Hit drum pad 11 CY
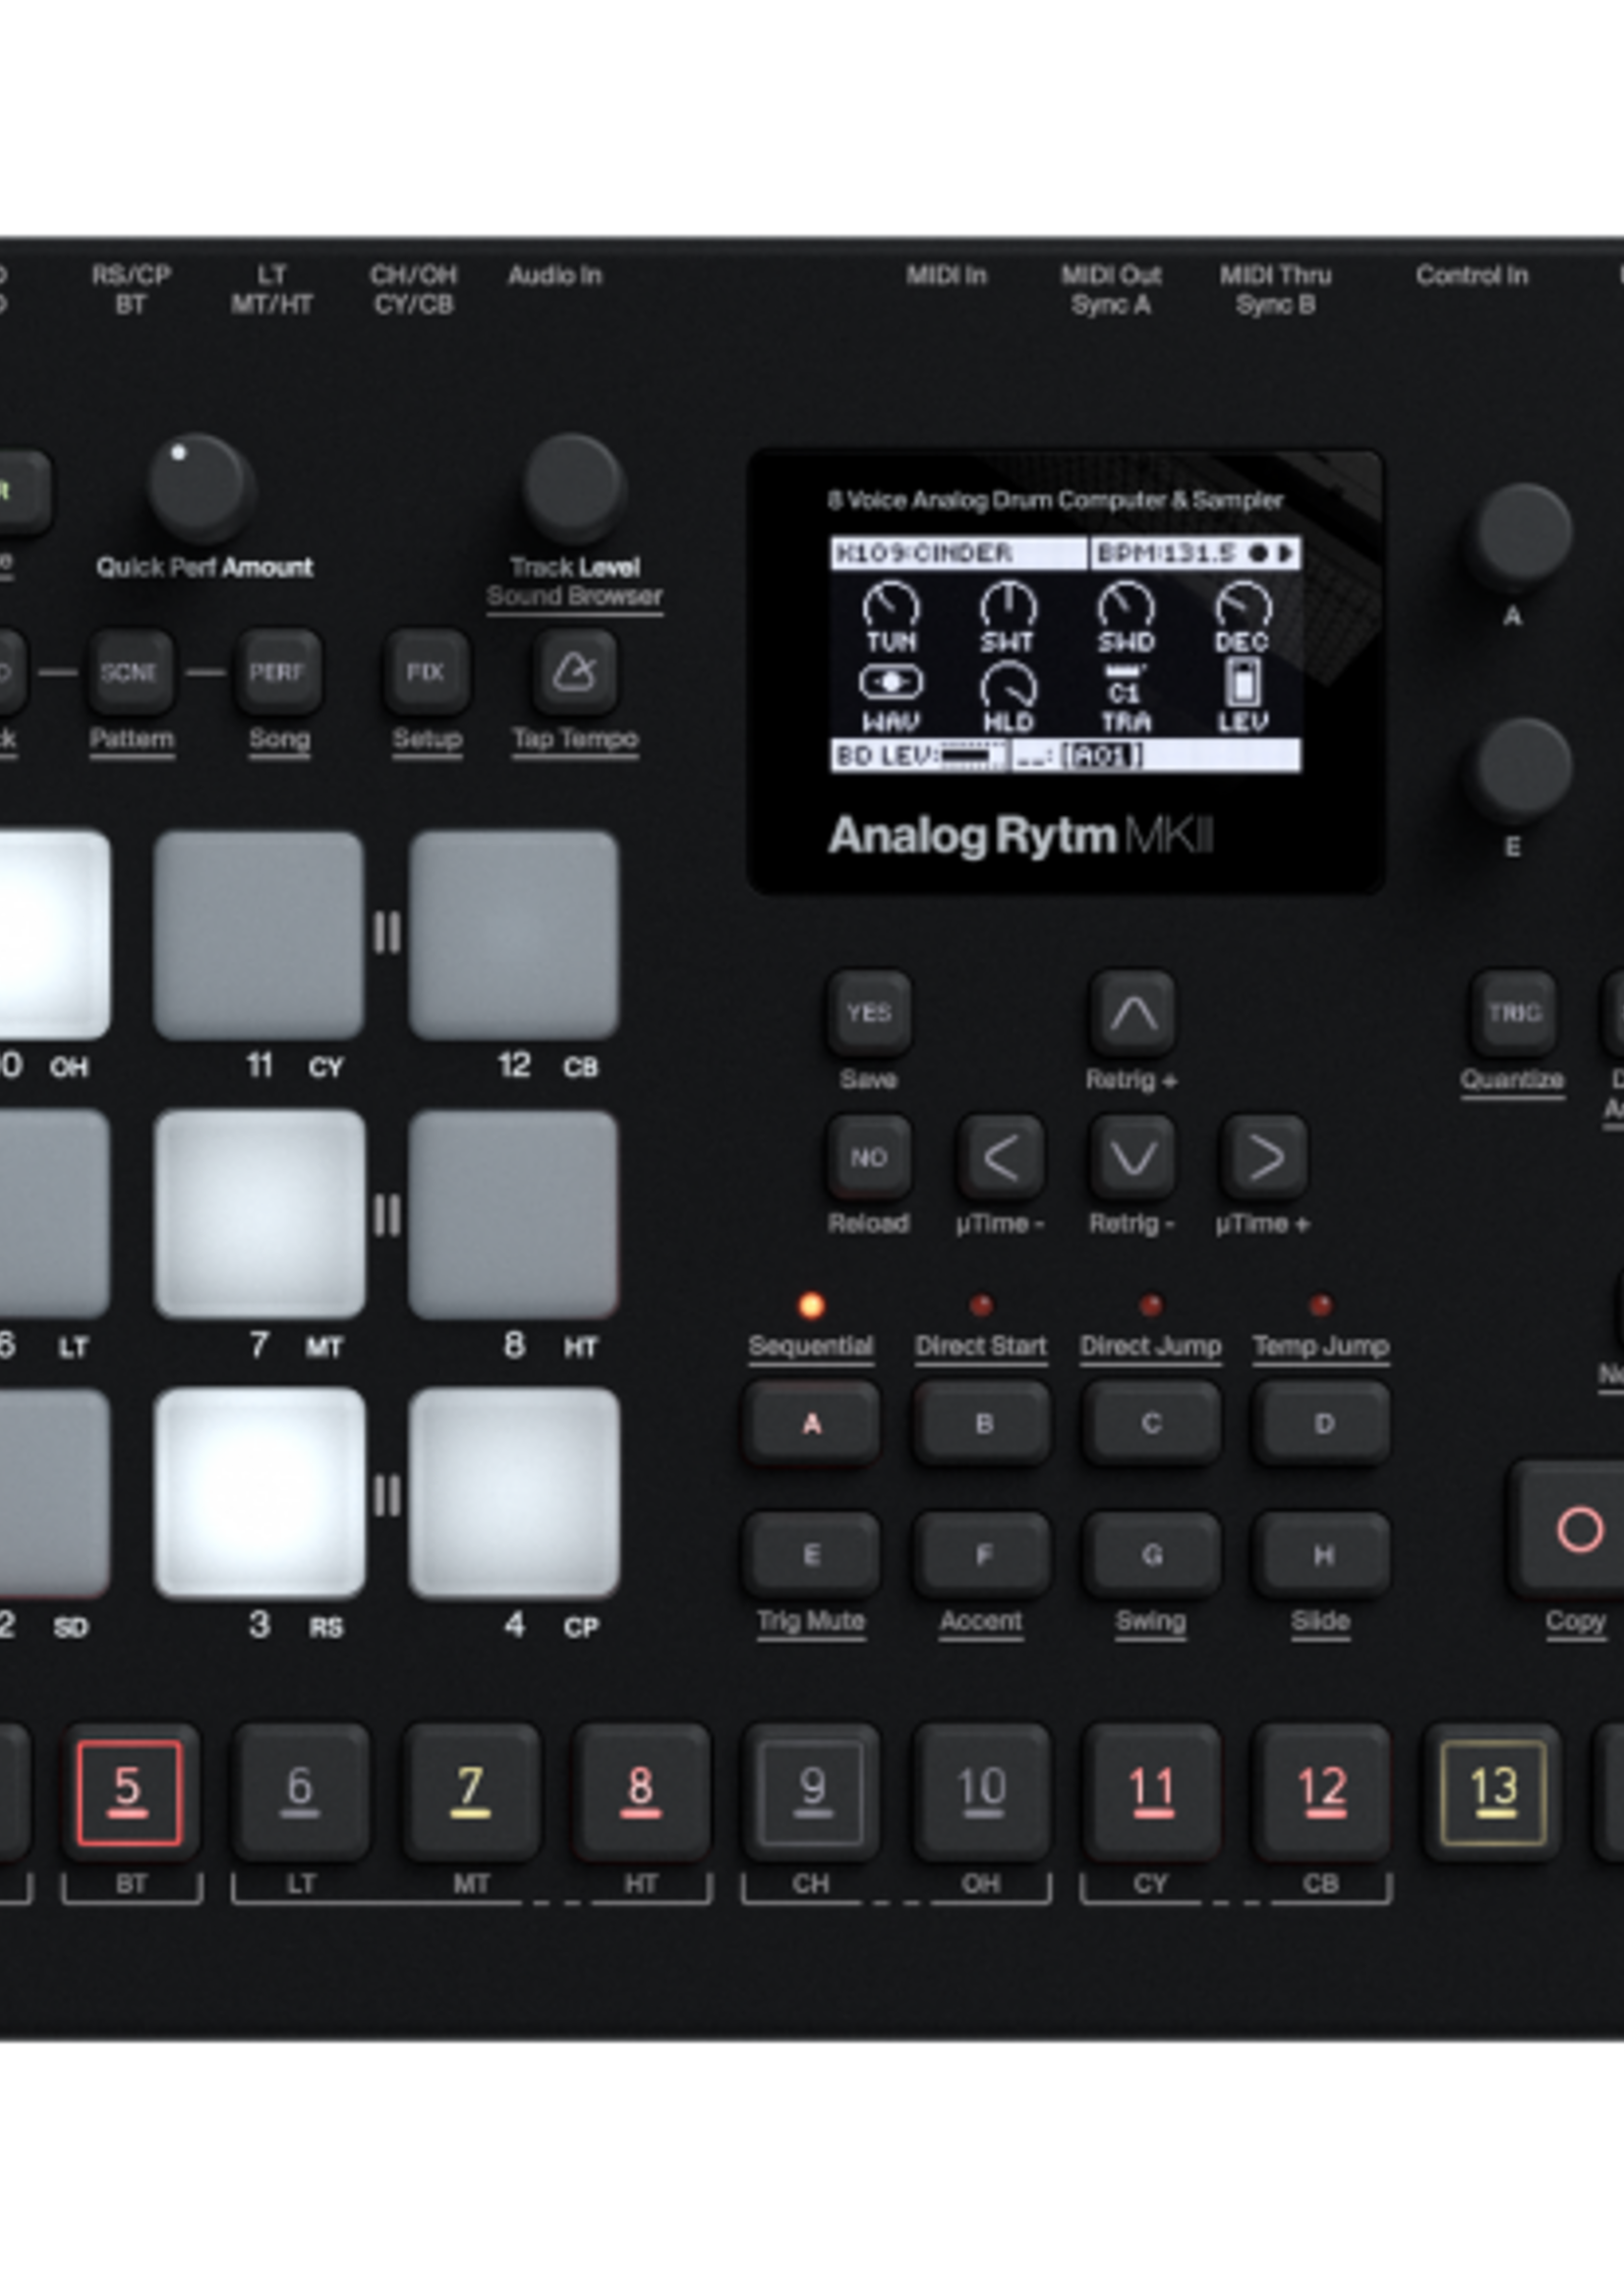The image size is (1624, 2274). [x=259, y=935]
